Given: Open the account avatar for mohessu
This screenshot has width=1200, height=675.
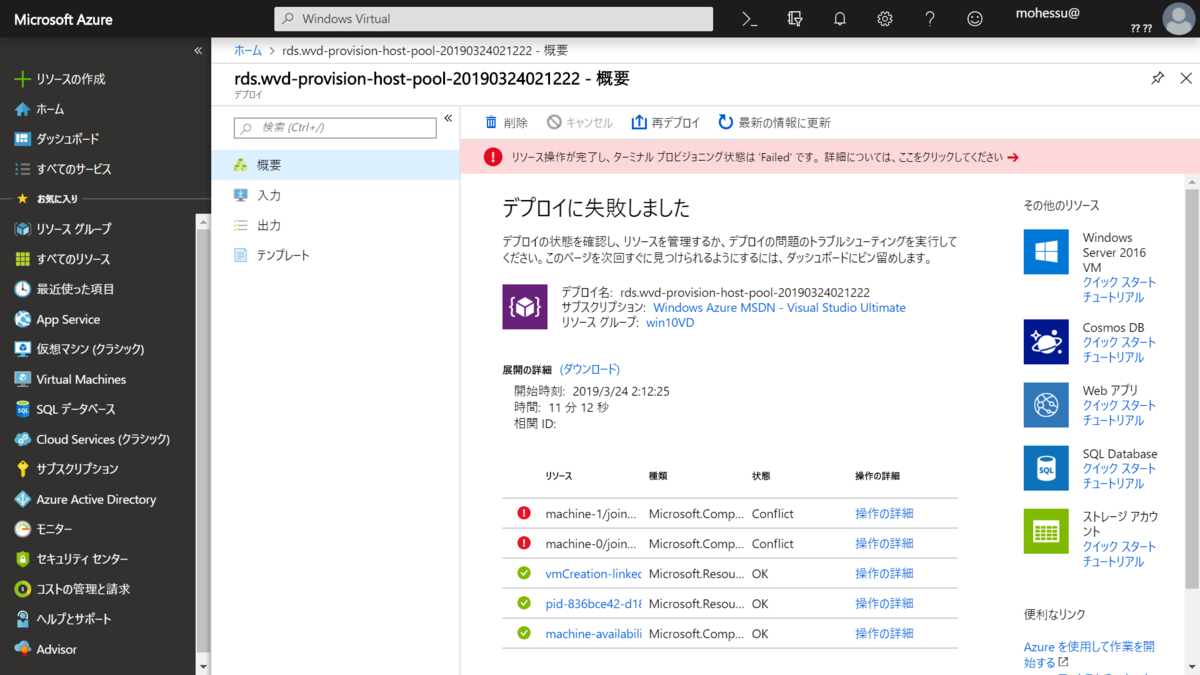Looking at the screenshot, I should click(1179, 19).
